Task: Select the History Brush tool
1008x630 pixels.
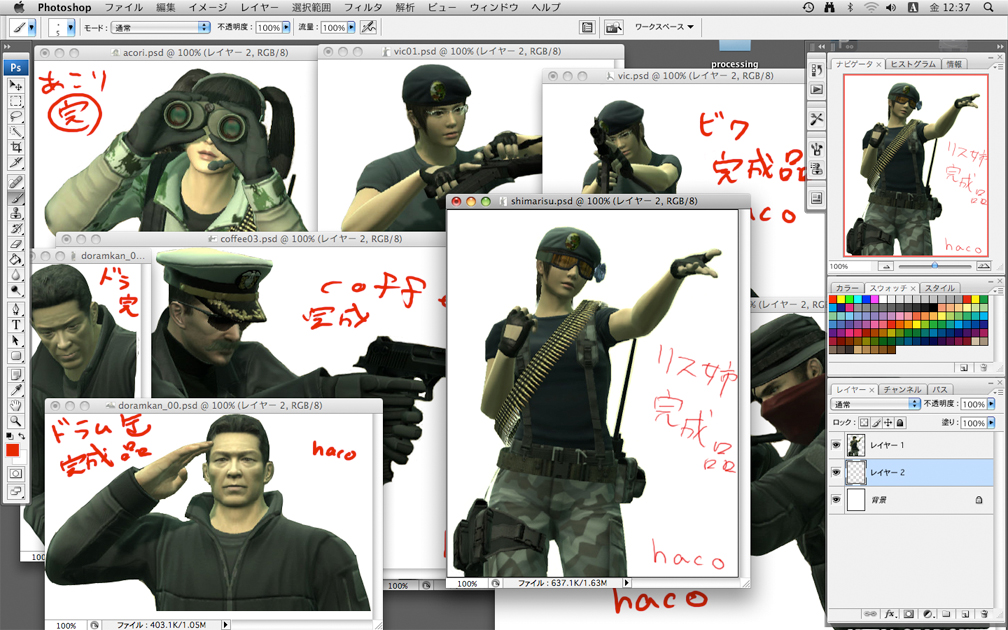Action: [15, 228]
